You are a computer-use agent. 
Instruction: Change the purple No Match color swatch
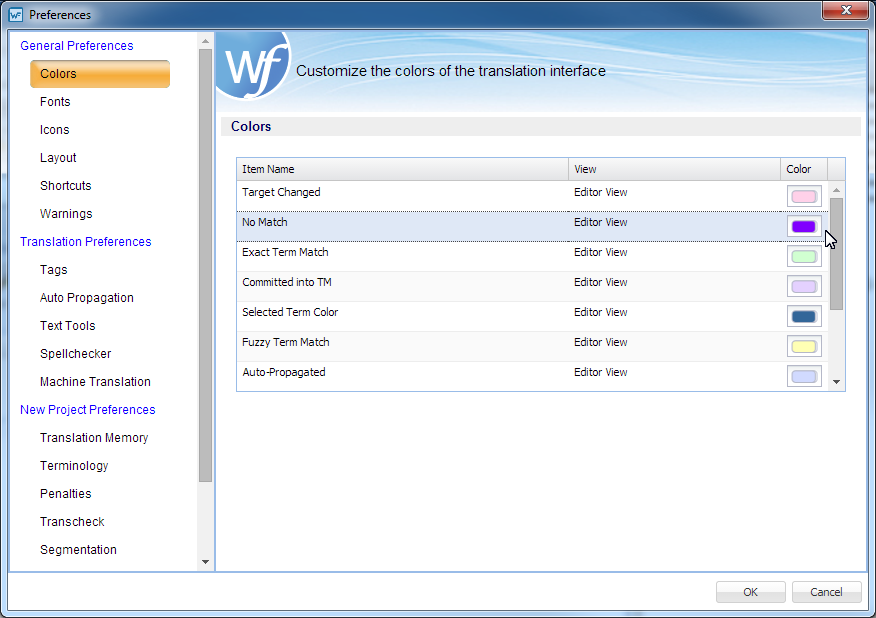click(x=804, y=227)
